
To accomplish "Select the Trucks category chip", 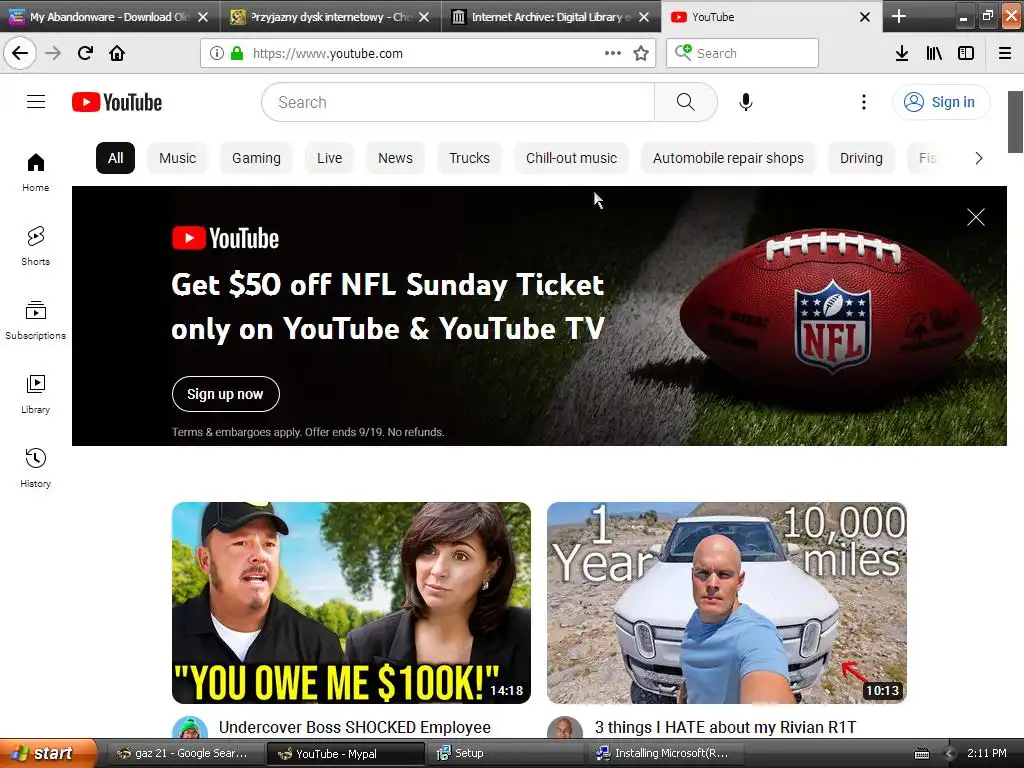I will (x=469, y=158).
